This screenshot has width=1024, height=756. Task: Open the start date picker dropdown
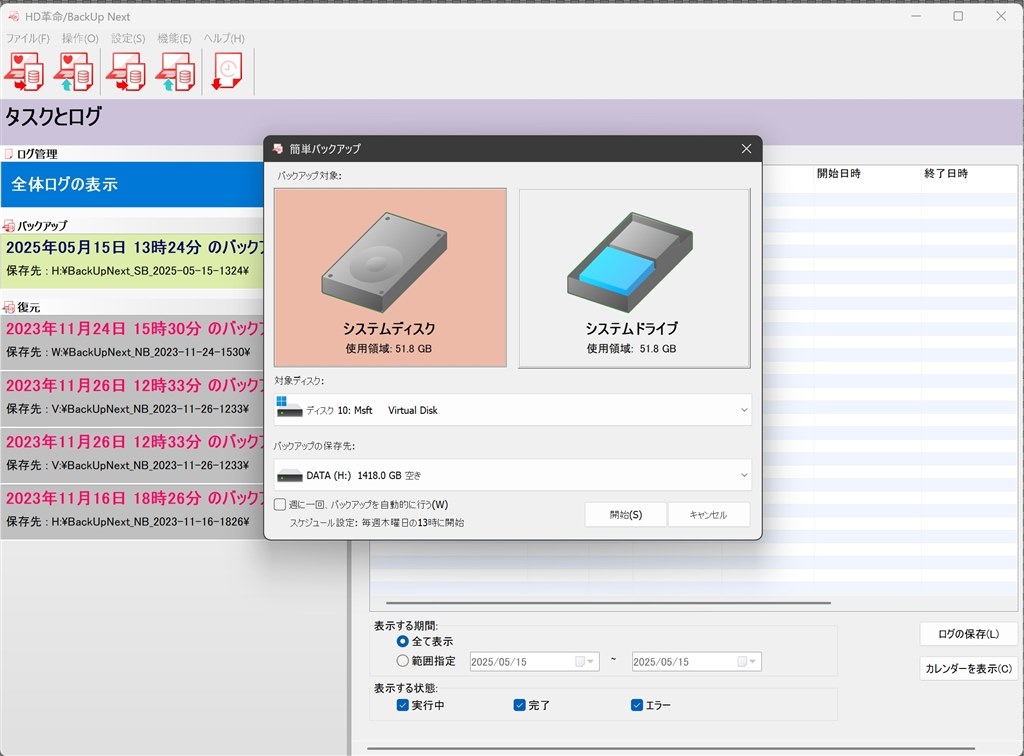(x=590, y=661)
